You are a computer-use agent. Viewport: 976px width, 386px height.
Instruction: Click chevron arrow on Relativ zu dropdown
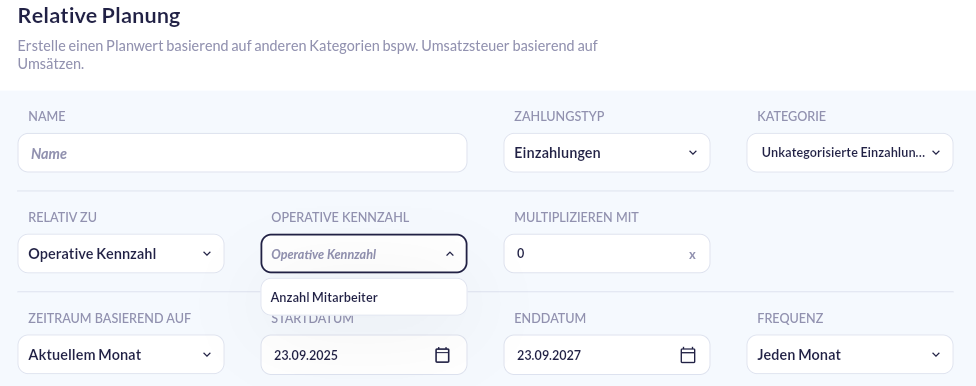[x=207, y=253]
